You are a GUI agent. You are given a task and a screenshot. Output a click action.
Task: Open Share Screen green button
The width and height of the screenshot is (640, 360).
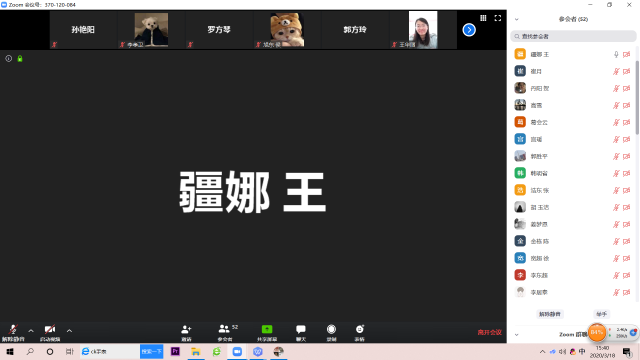(267, 332)
